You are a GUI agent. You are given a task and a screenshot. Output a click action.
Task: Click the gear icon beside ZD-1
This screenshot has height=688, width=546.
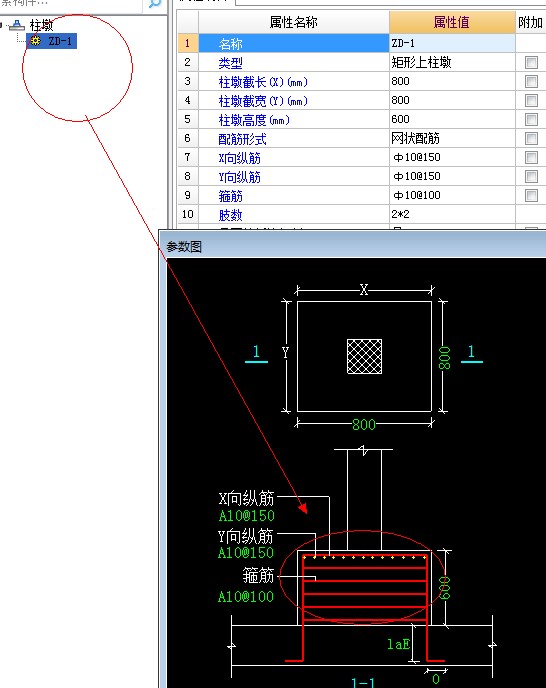[x=36, y=41]
